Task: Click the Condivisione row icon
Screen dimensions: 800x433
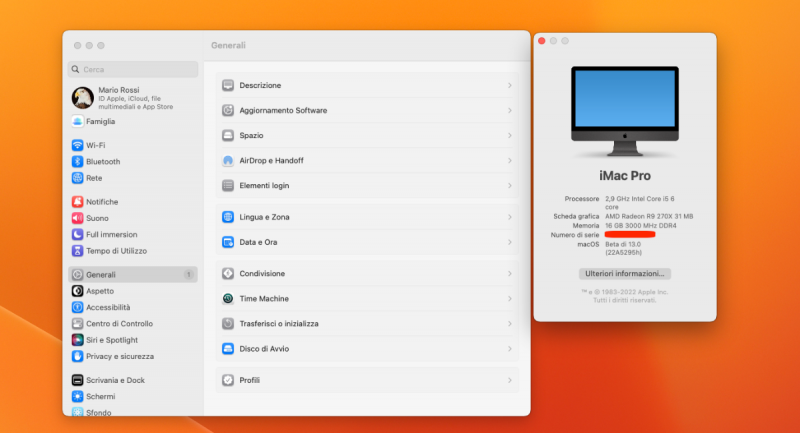Action: (x=228, y=274)
